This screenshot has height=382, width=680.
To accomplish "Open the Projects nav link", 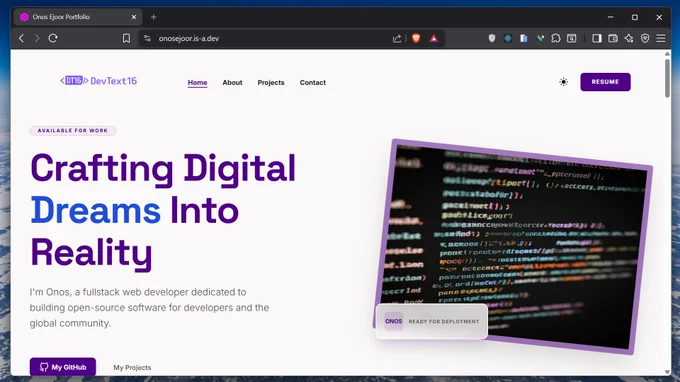I will (271, 82).
